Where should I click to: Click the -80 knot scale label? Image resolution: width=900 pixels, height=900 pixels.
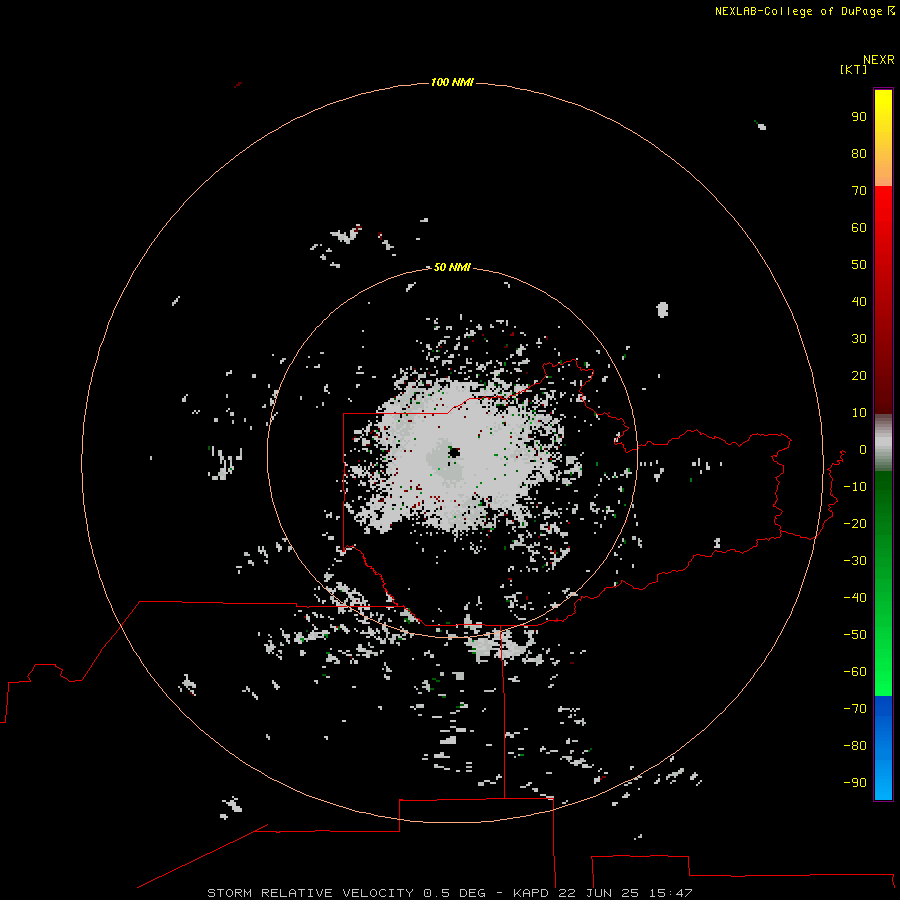tap(855, 746)
